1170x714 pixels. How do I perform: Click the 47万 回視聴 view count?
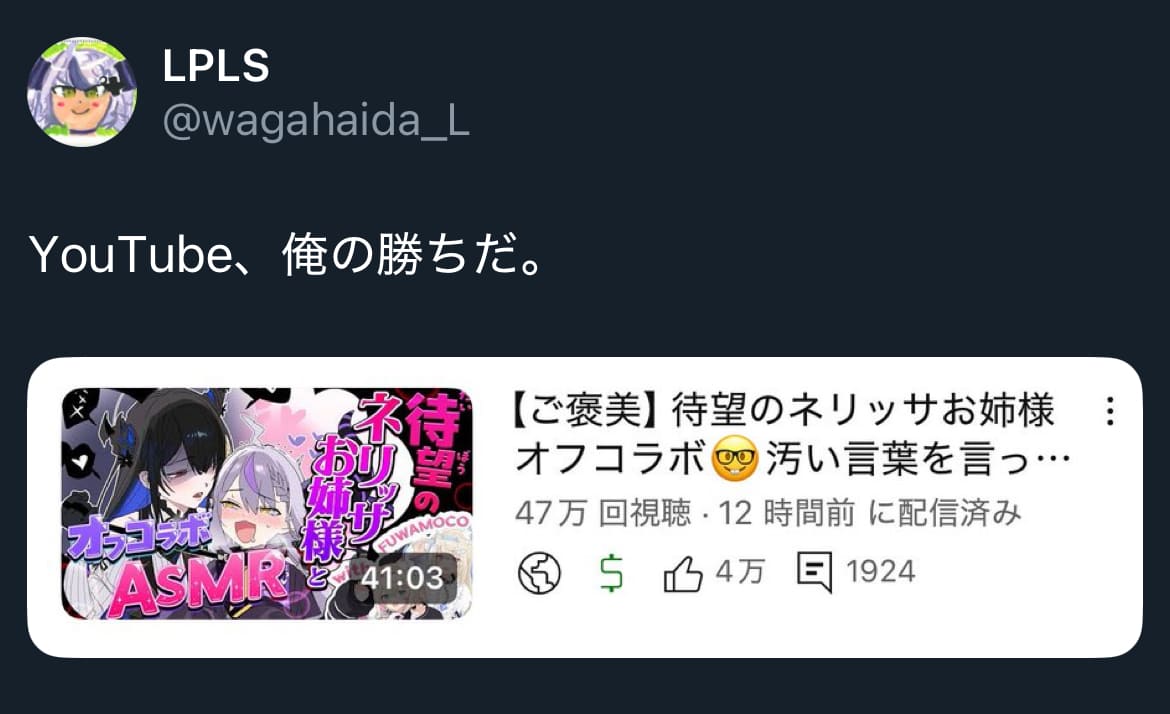point(603,513)
